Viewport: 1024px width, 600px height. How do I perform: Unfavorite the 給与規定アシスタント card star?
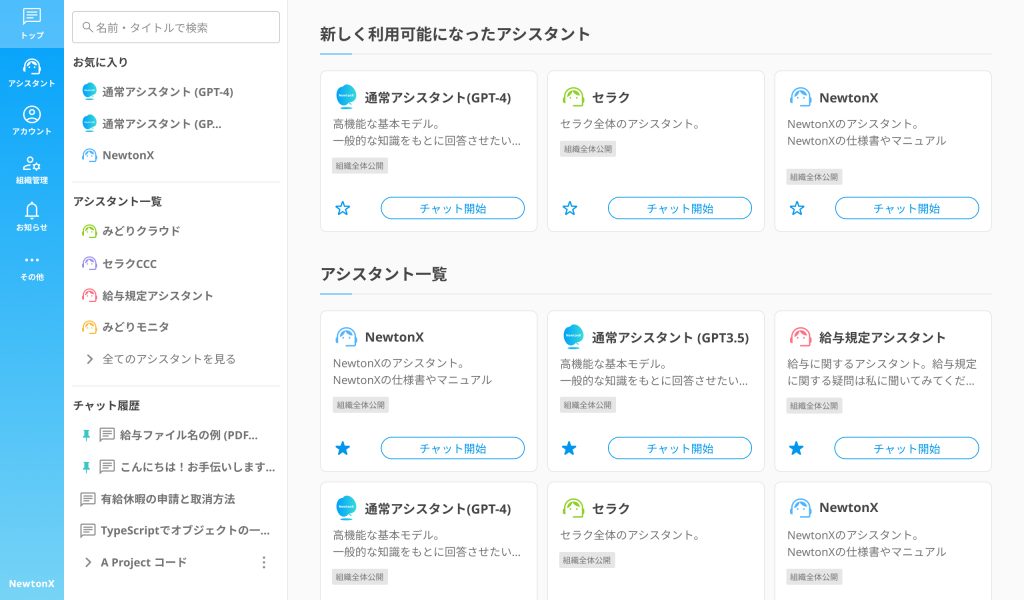pos(796,448)
